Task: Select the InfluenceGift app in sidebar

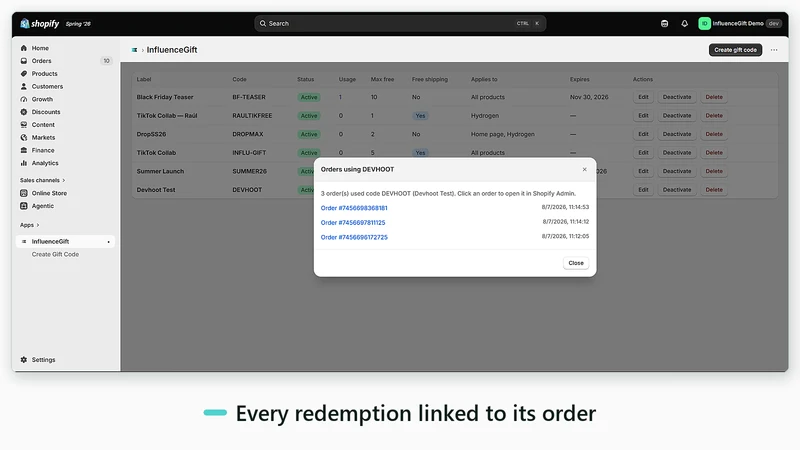Action: (x=65, y=241)
